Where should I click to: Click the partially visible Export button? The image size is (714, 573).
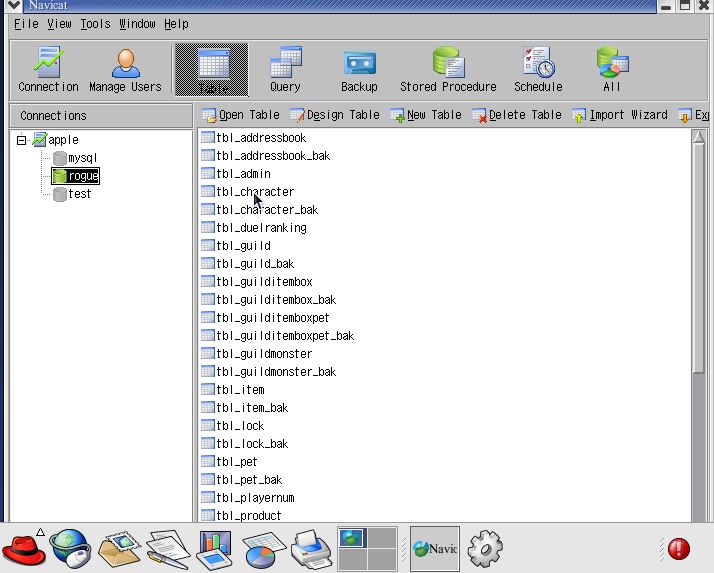click(x=694, y=115)
